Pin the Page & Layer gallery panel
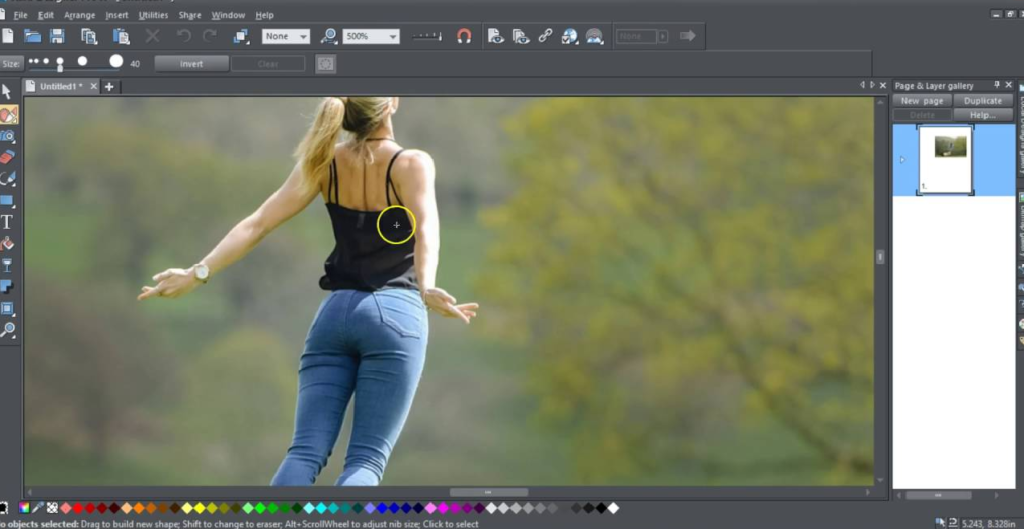The width and height of the screenshot is (1024, 529). (996, 86)
